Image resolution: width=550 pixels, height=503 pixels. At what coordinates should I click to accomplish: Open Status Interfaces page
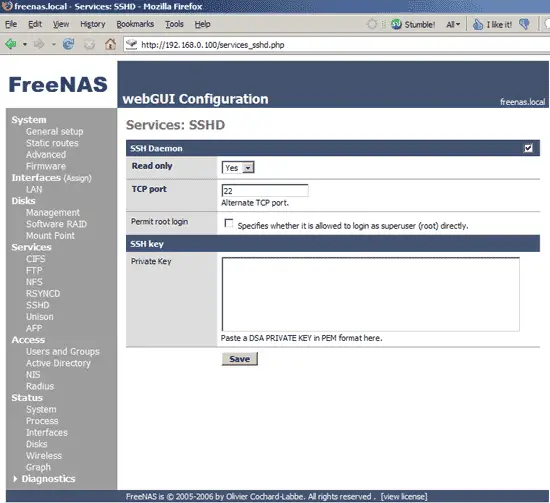(x=47, y=432)
